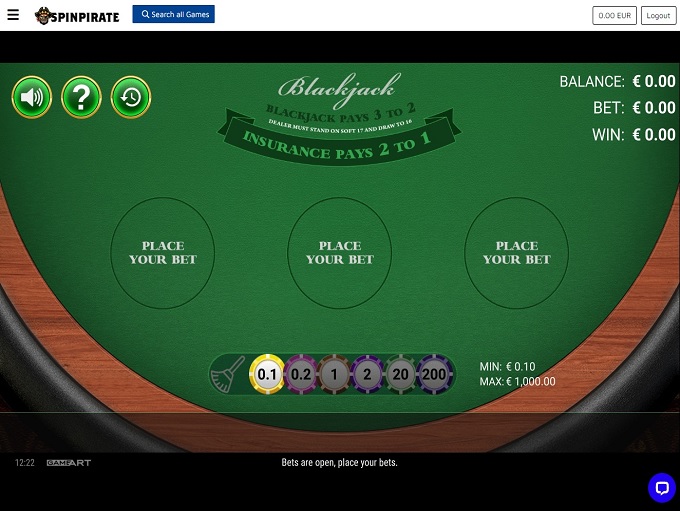Screen dimensions: 680x511
Task: Select the 0.1 chip
Action: [267, 374]
